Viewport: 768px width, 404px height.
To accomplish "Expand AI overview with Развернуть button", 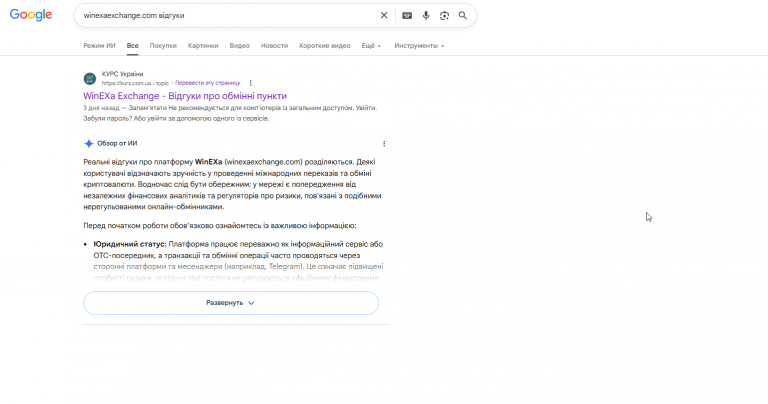I will point(231,303).
